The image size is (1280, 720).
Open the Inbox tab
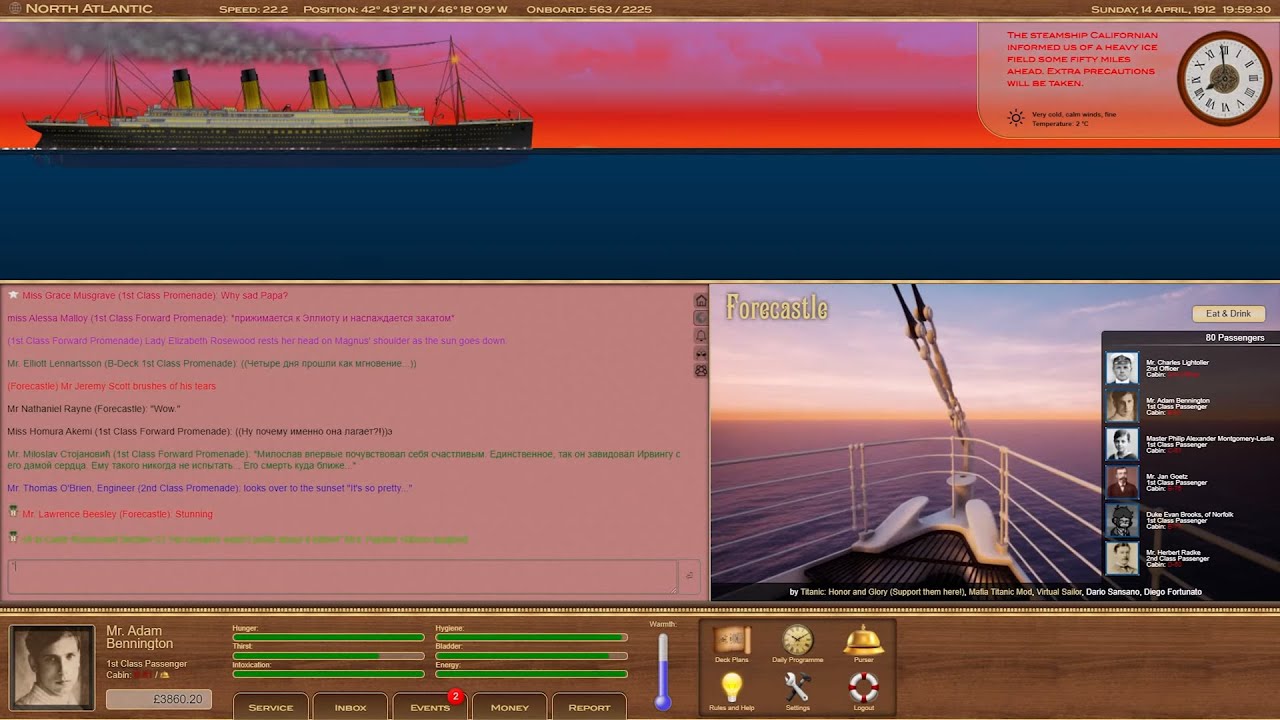pos(350,706)
